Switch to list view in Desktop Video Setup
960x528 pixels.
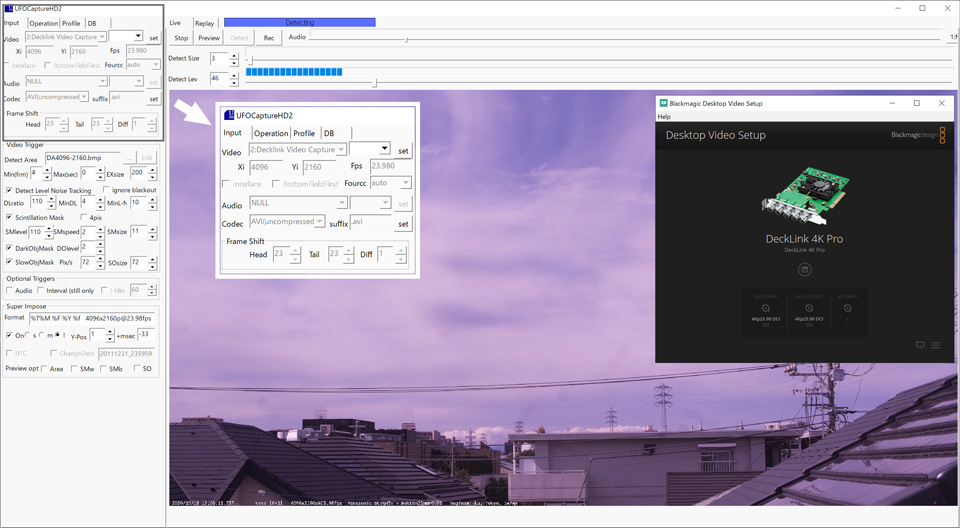(x=936, y=345)
